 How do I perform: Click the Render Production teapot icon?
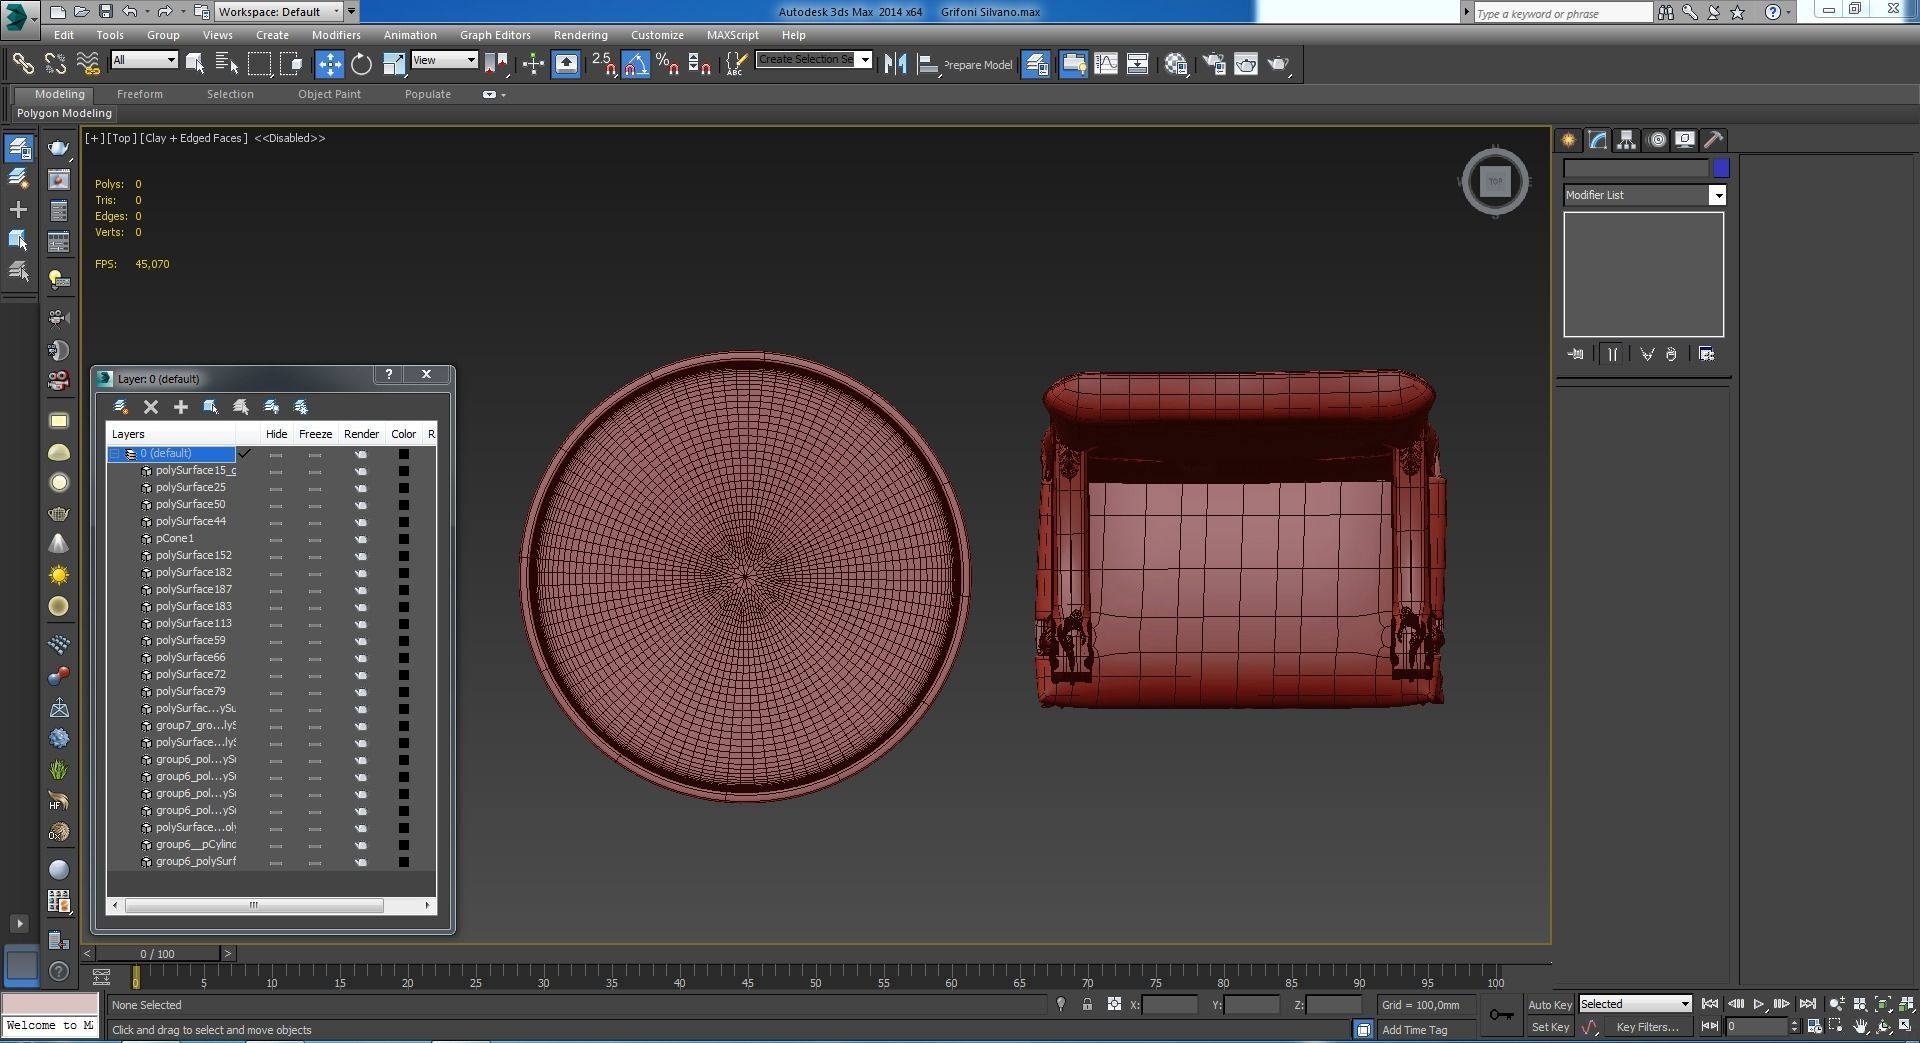1279,64
